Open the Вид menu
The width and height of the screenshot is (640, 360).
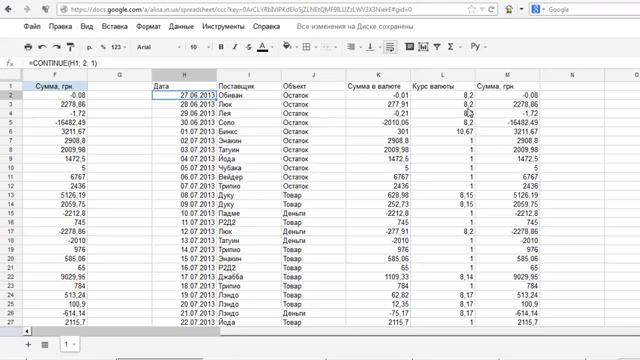pos(87,27)
